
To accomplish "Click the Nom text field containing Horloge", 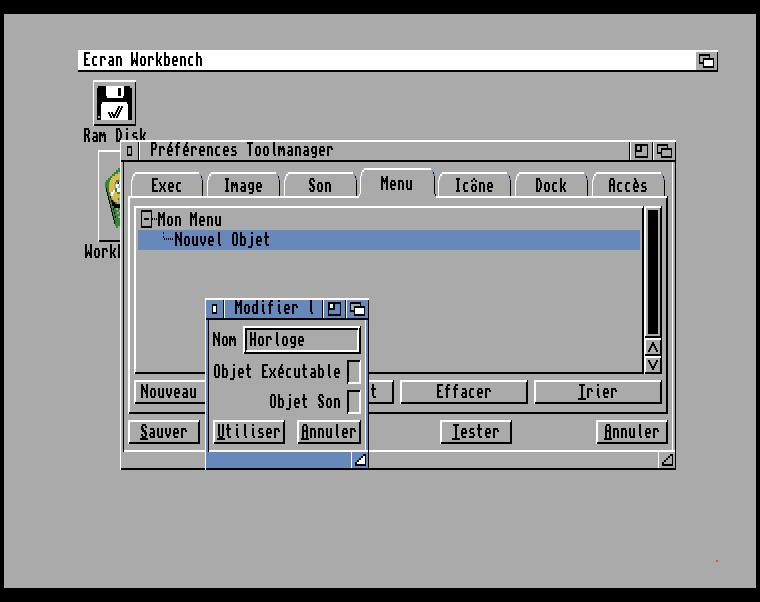I will [x=301, y=340].
